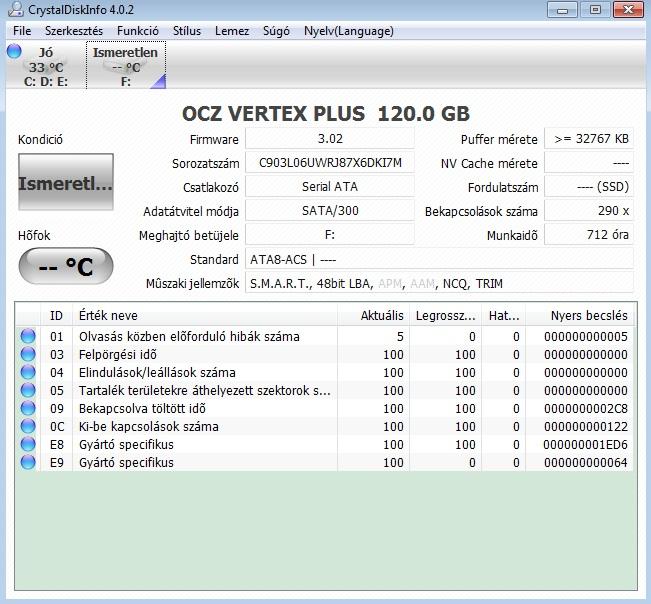The height and width of the screenshot is (604, 651).
Task: Click the ID column header
Action: click(56, 315)
